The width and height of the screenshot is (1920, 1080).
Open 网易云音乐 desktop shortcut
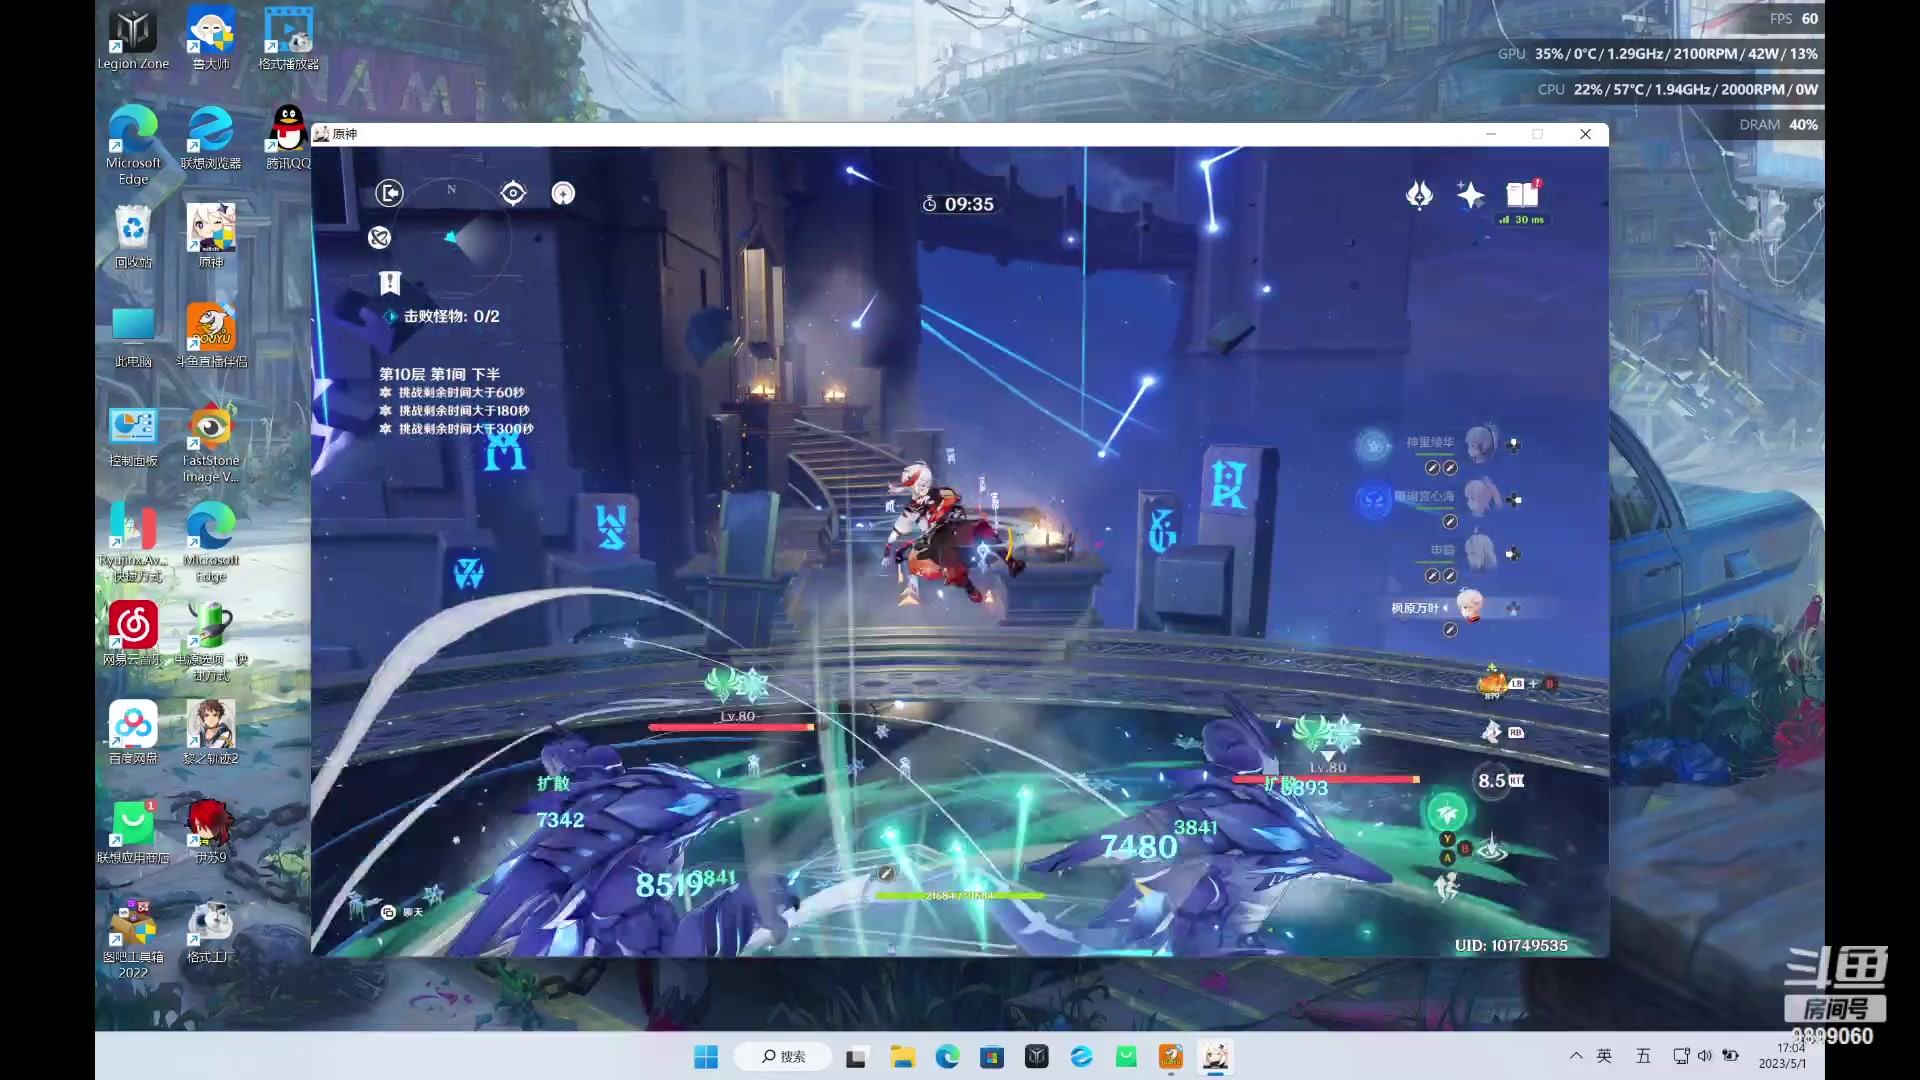point(133,634)
